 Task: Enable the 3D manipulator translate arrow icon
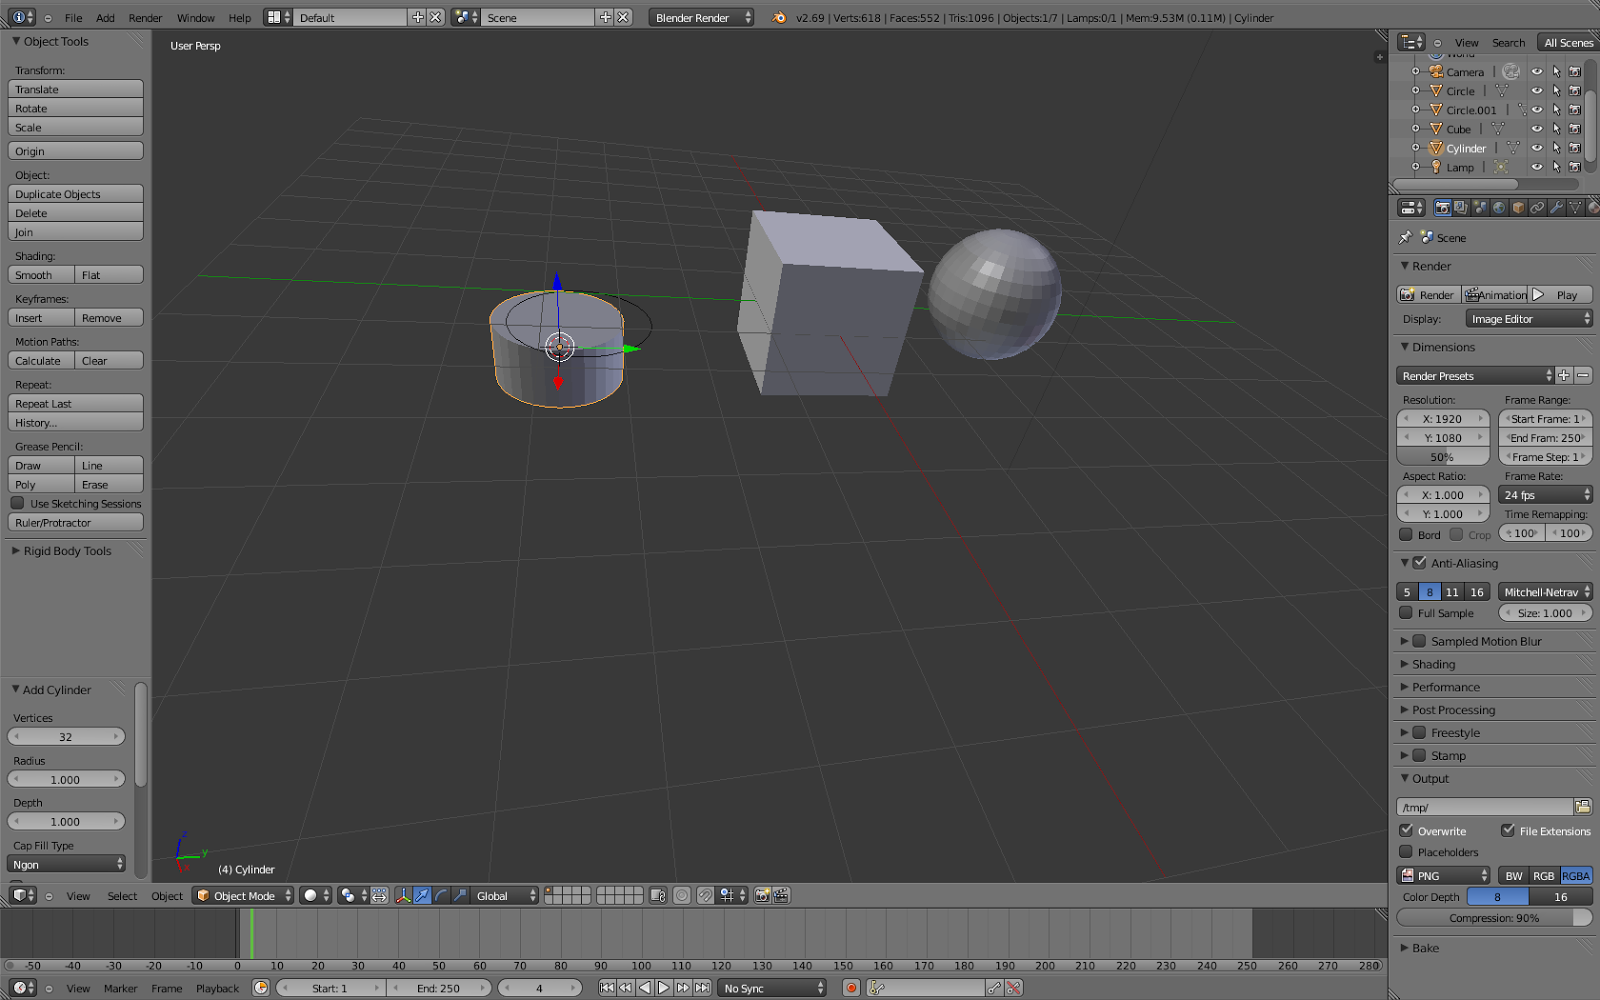point(422,896)
